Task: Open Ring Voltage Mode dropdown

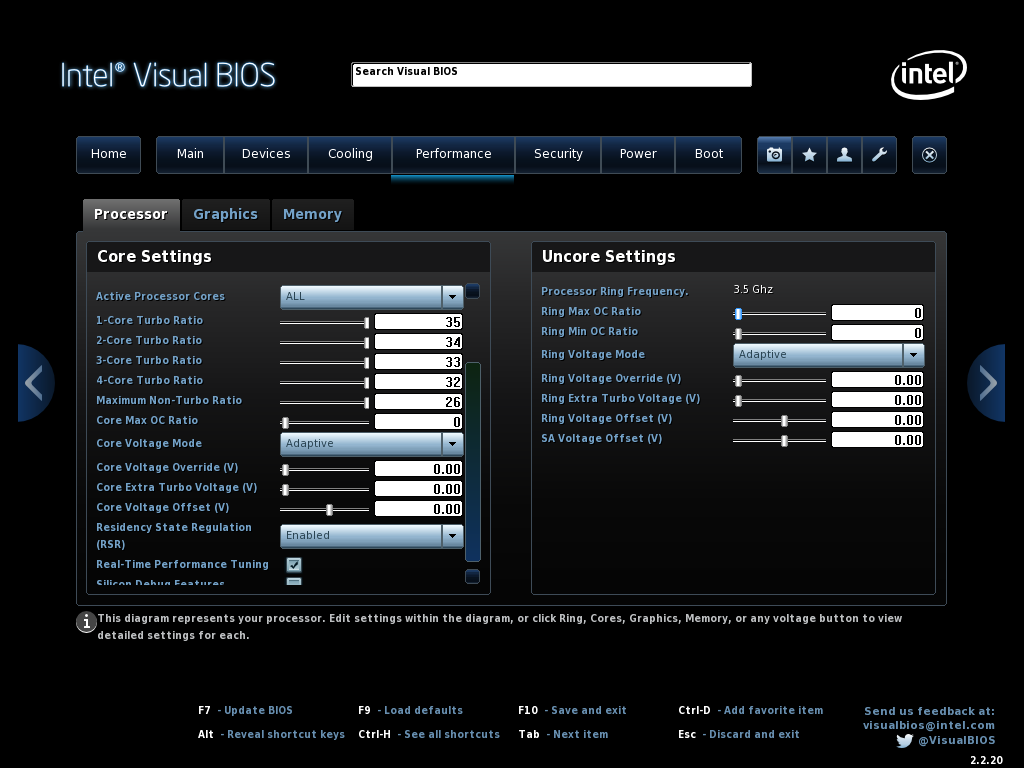Action: [x=828, y=355]
